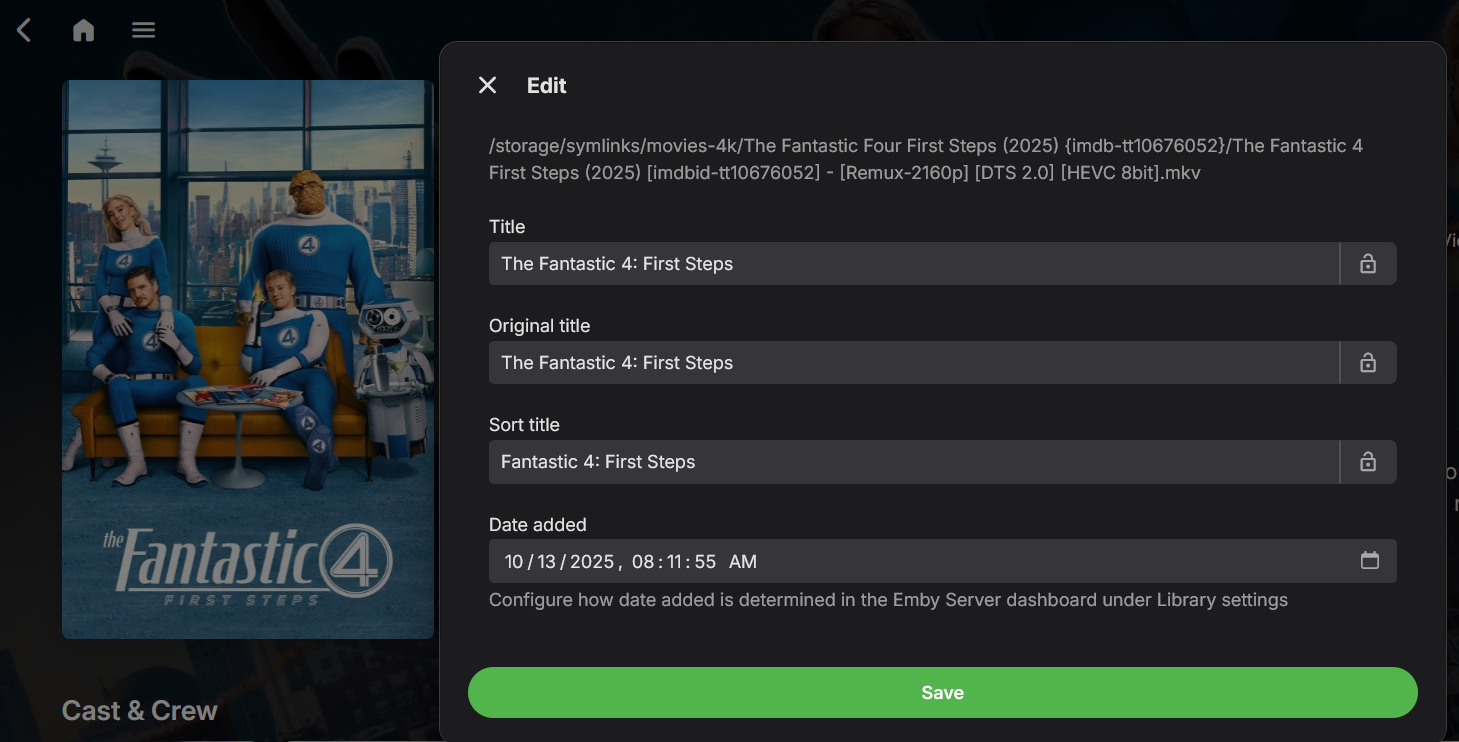Select the hour value in Date added
This screenshot has height=742, width=1459.
[642, 562]
